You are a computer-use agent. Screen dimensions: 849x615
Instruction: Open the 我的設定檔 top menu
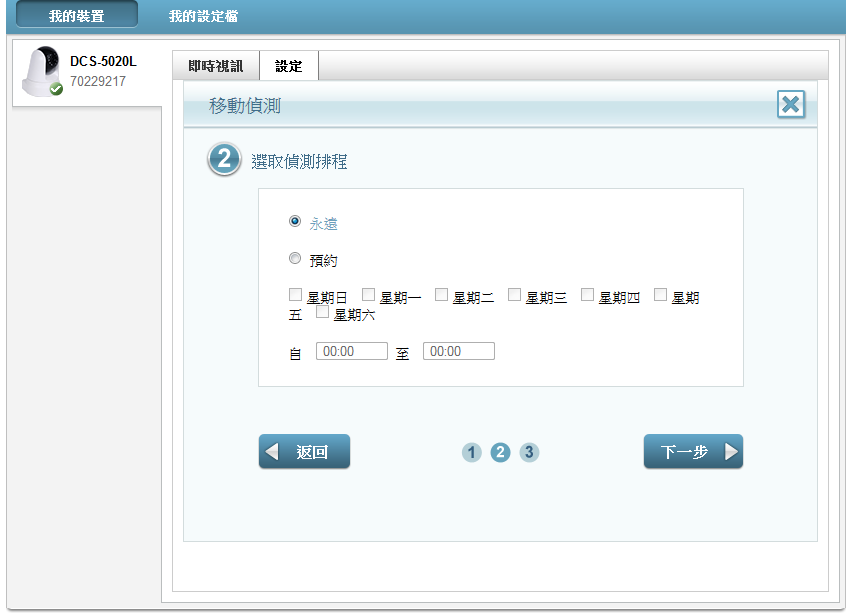pos(203,16)
